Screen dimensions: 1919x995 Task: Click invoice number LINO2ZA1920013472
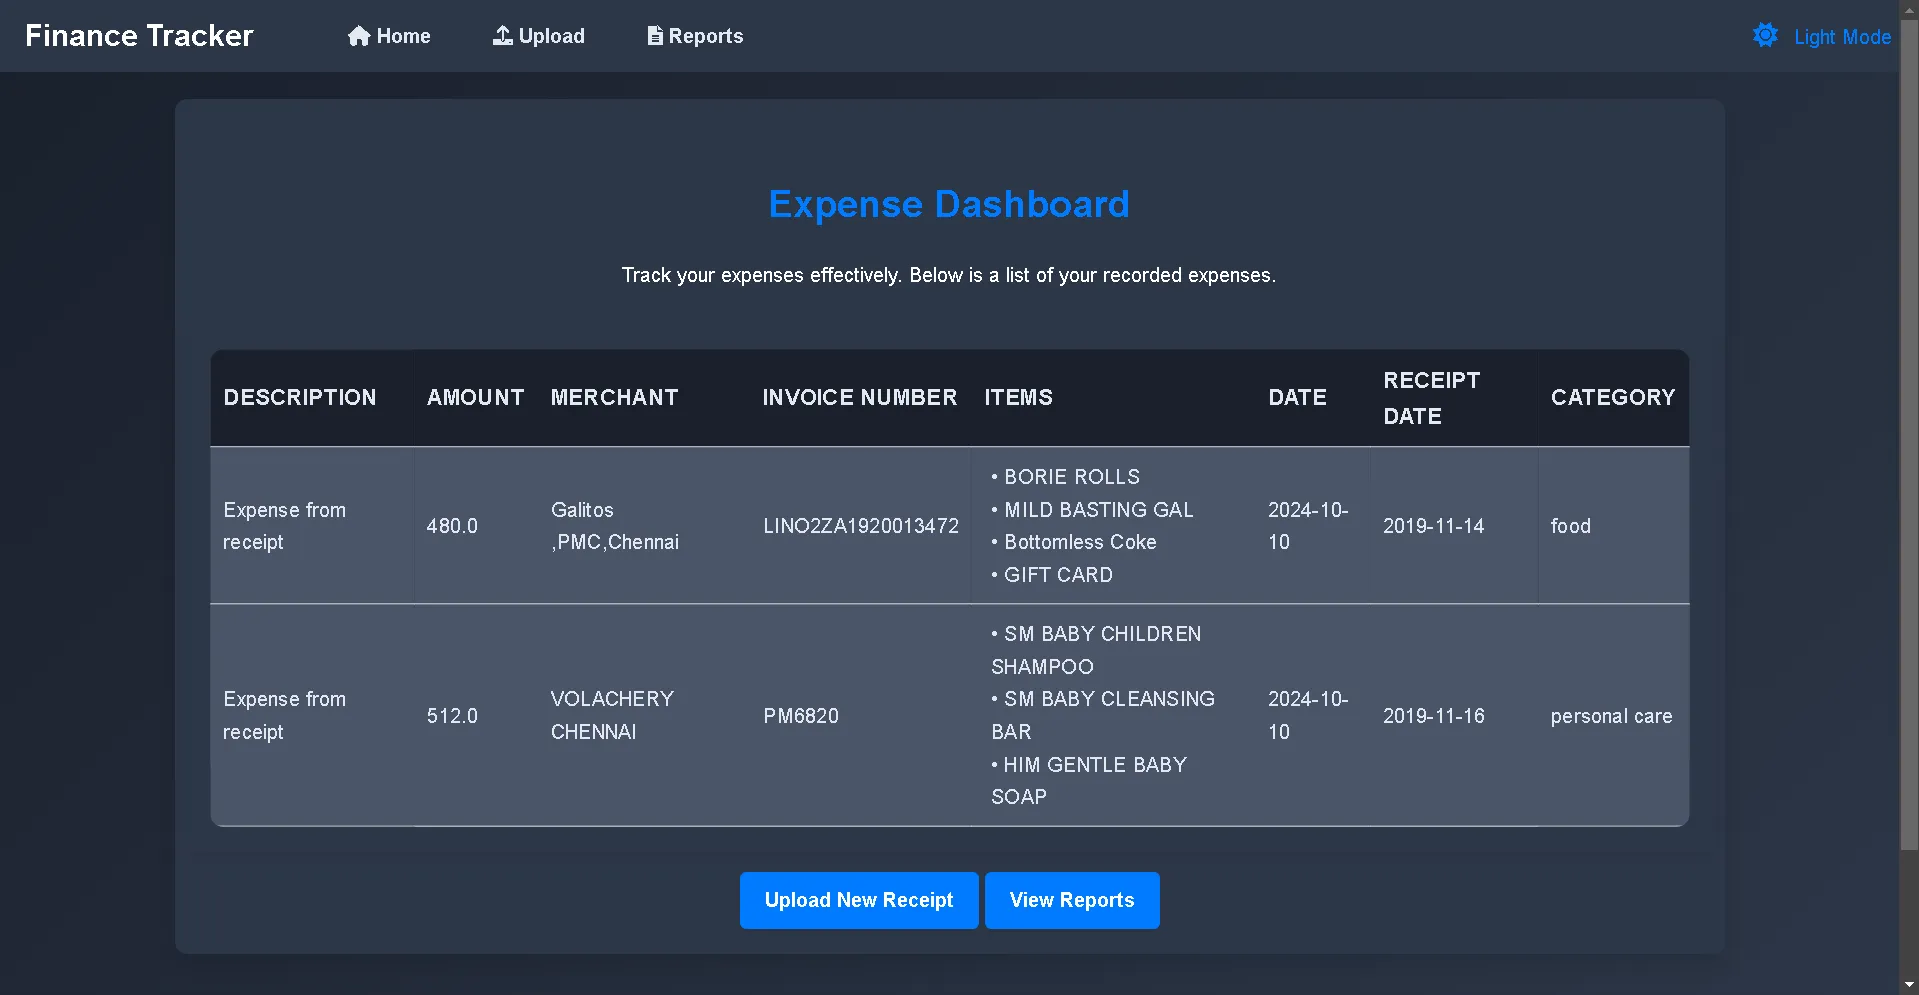click(861, 526)
